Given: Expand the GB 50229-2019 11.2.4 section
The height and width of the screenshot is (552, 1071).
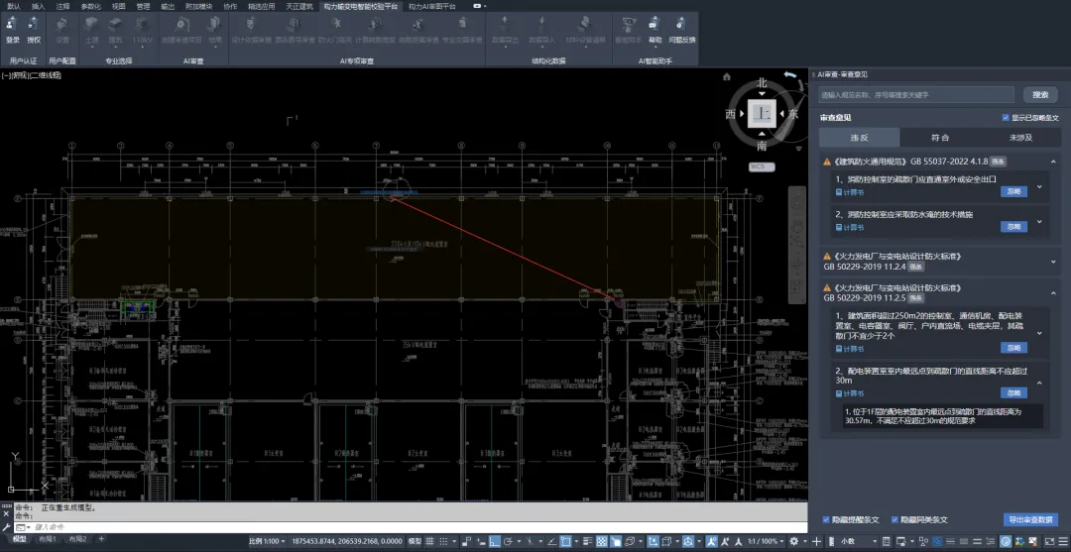Looking at the screenshot, I should [x=1053, y=262].
